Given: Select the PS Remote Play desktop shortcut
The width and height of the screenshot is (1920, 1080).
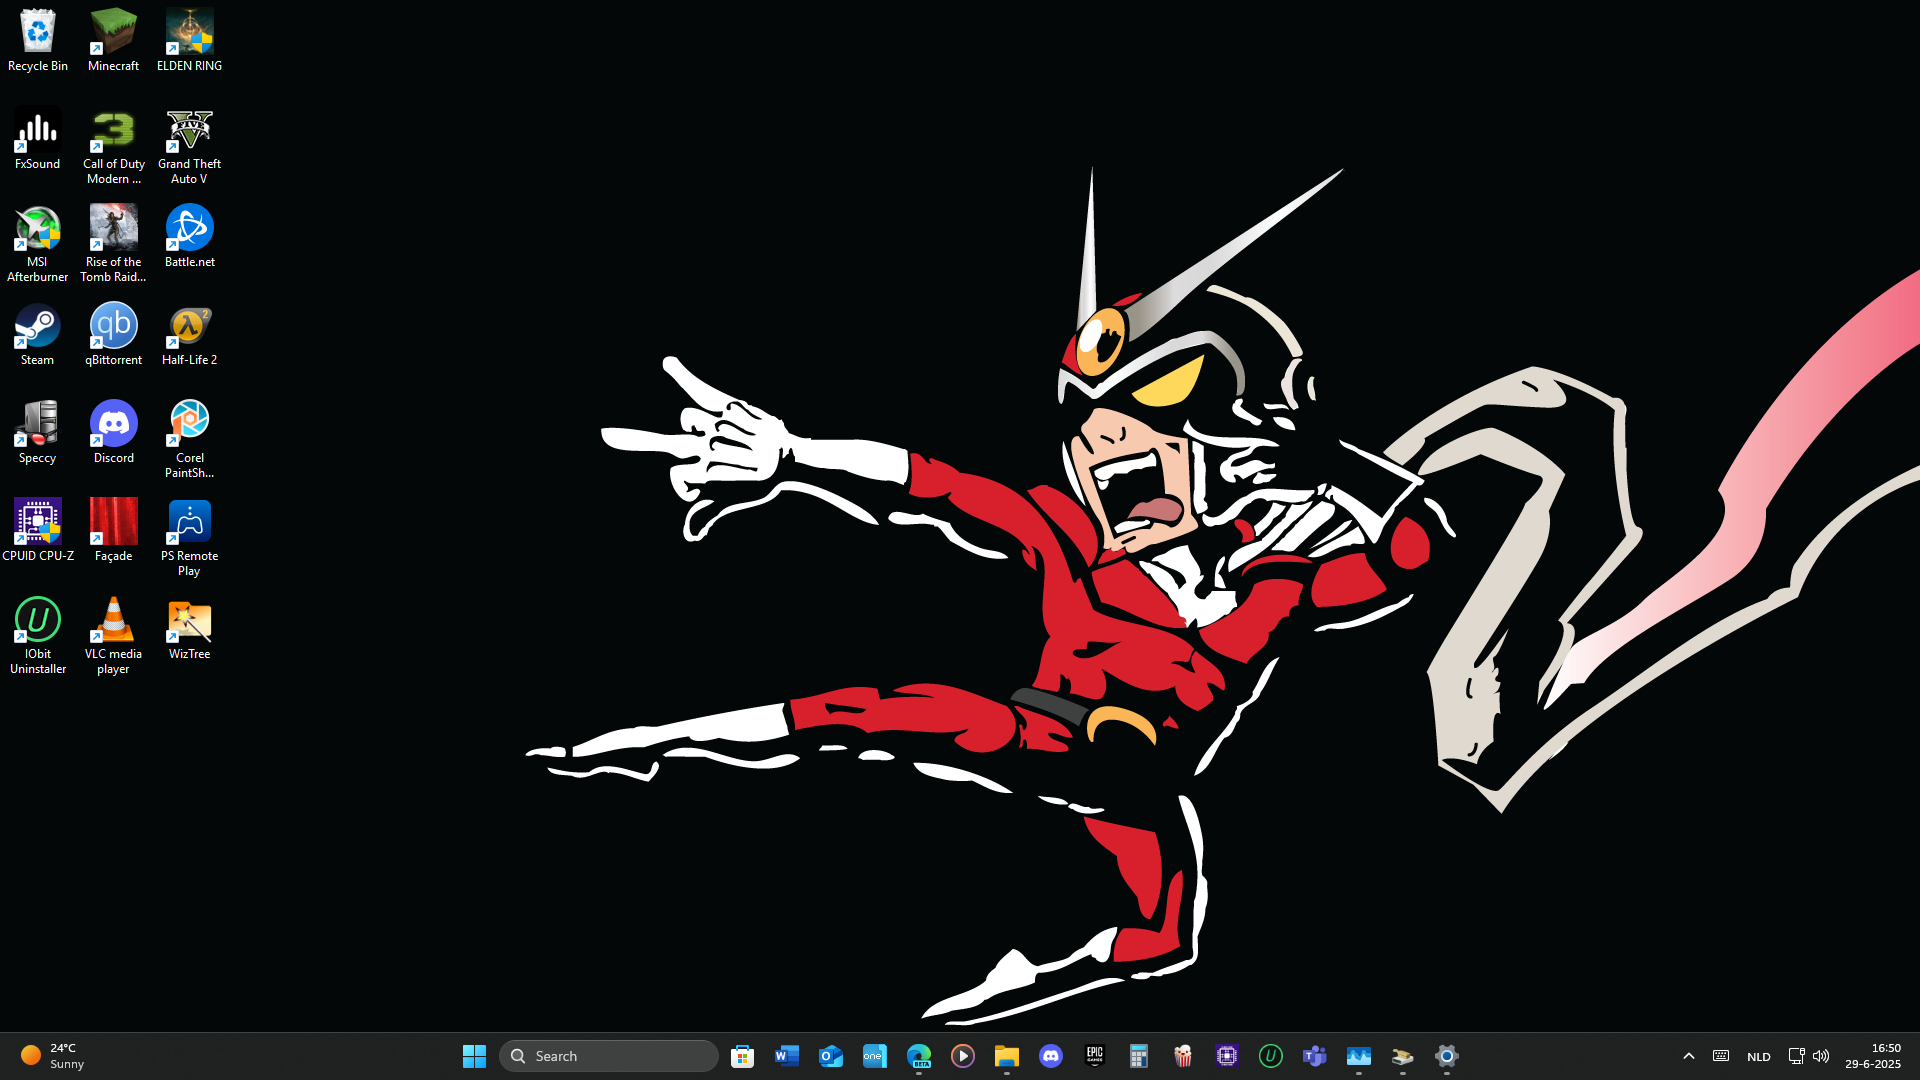Looking at the screenshot, I should pyautogui.click(x=189, y=539).
